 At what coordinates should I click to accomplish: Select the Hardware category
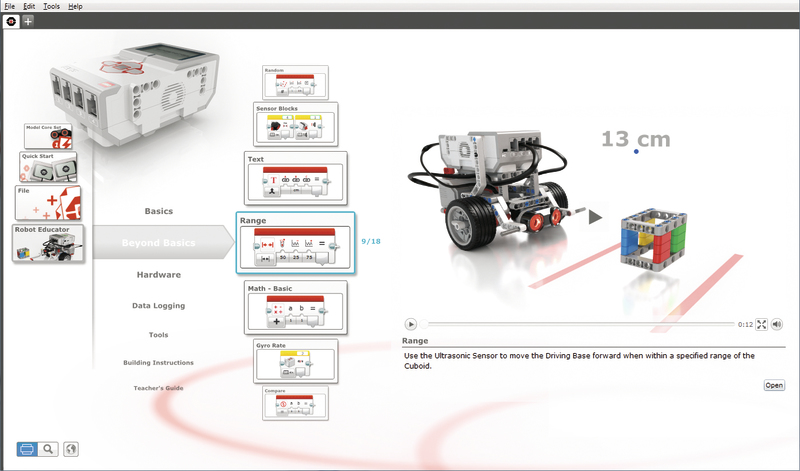tap(159, 275)
